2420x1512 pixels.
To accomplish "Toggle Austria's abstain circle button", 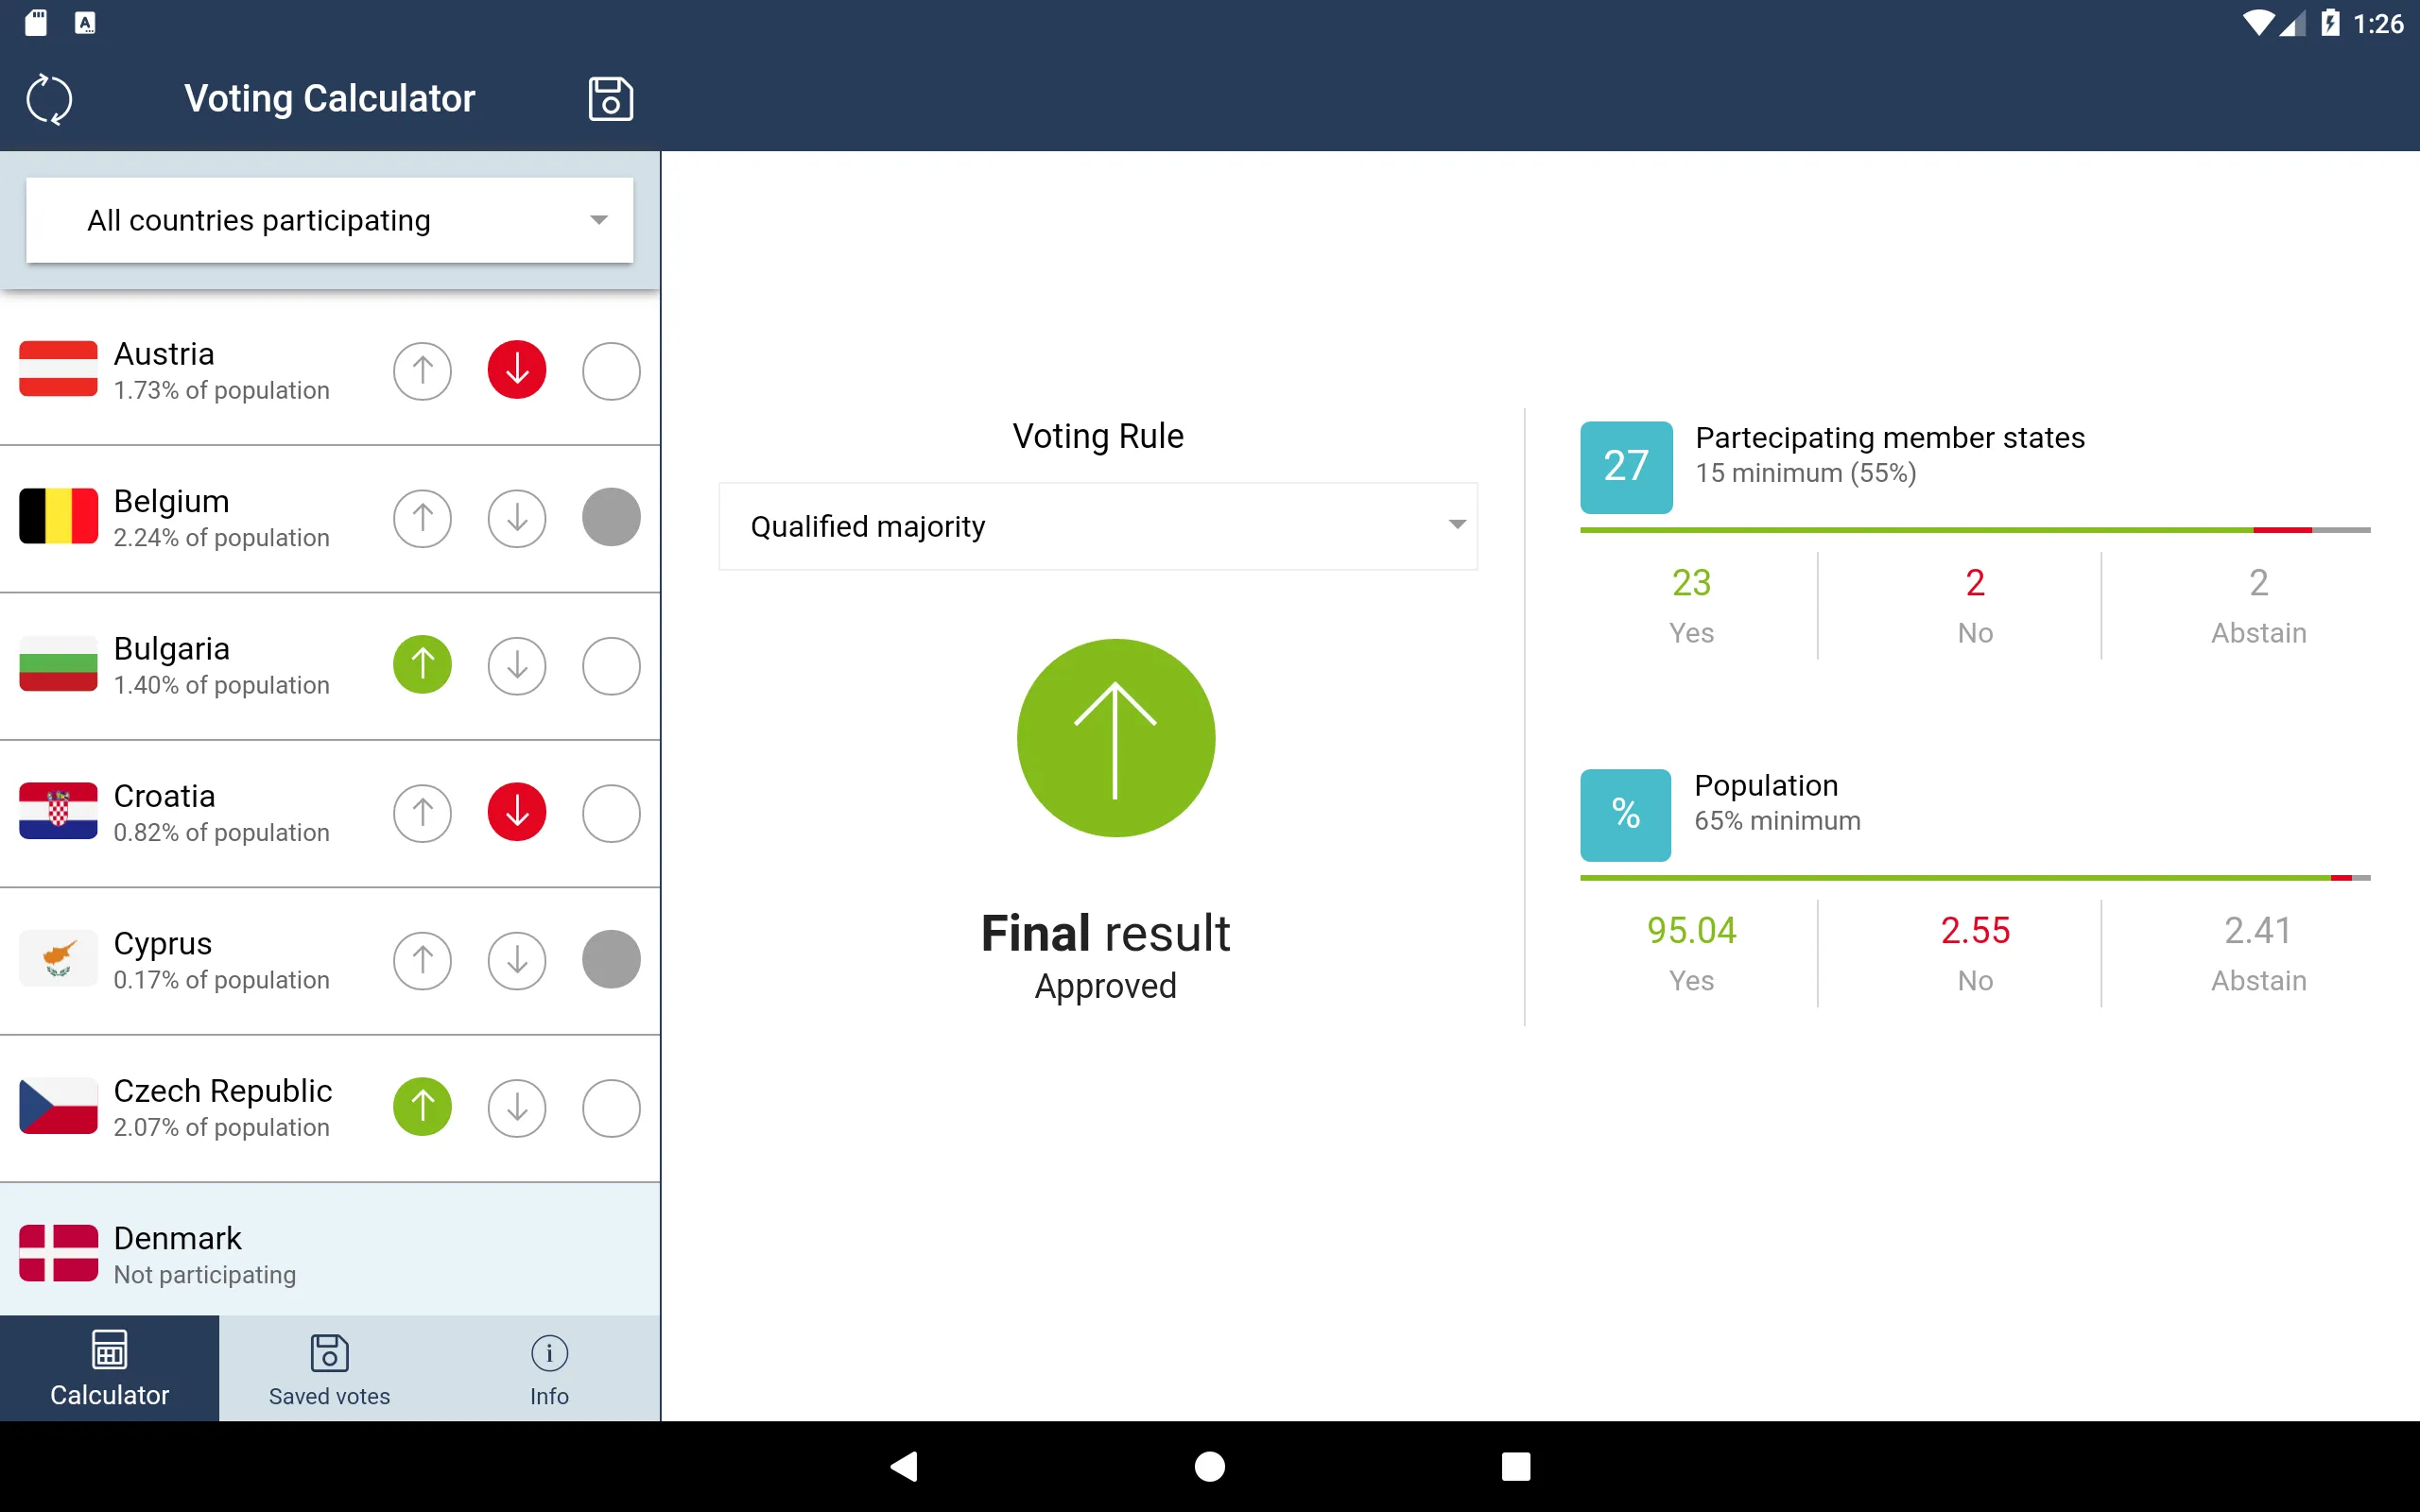I will (610, 369).
